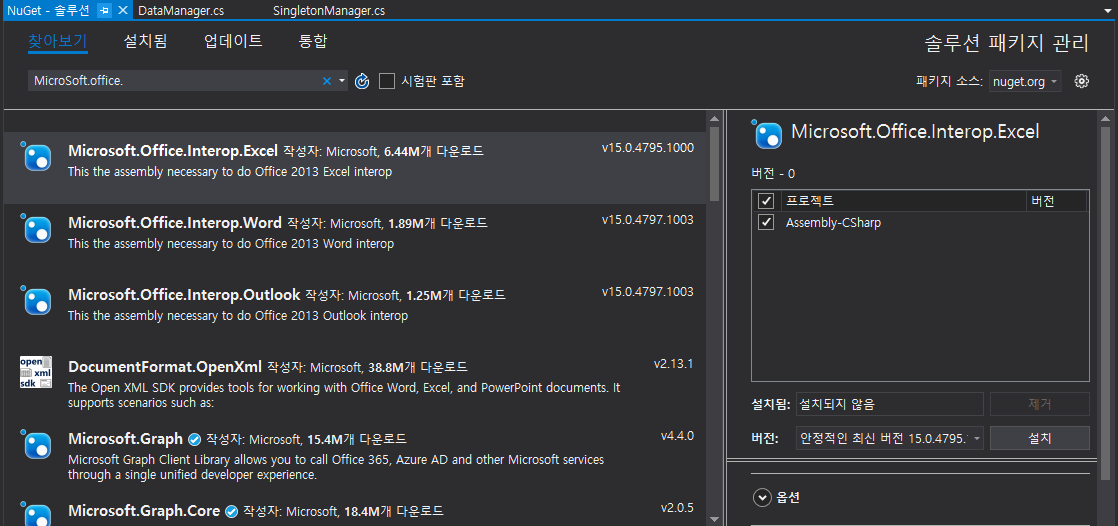Switch to the 업데이트 tab
1118x526 pixels.
click(x=233, y=41)
